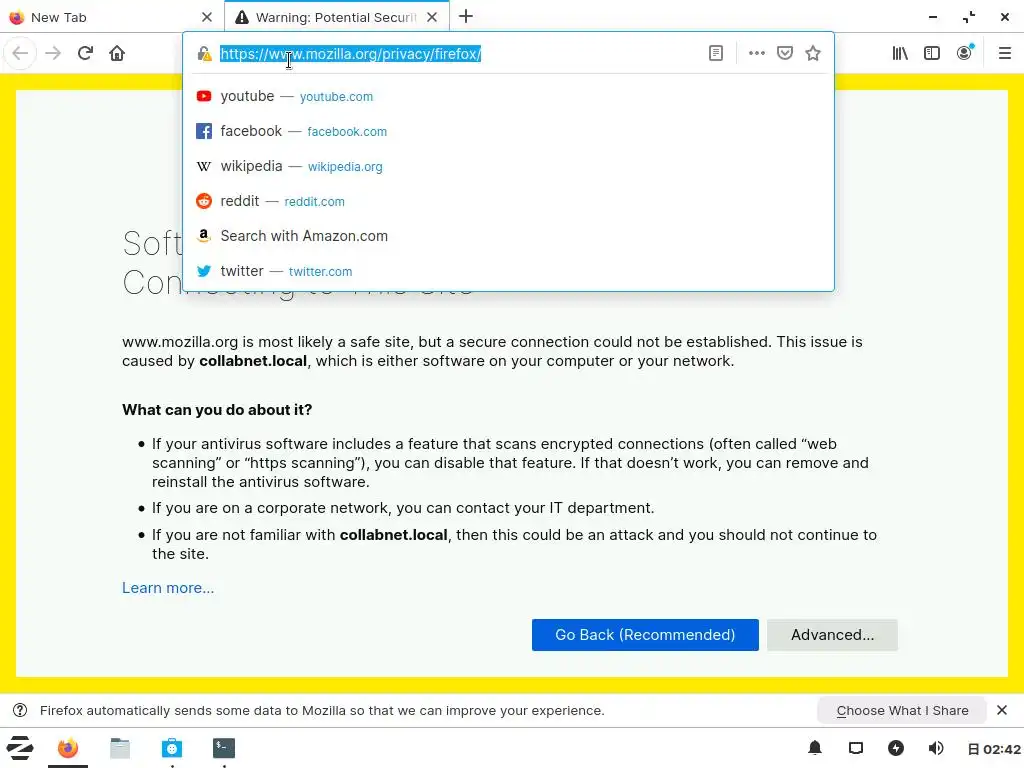The image size is (1024, 768).
Task: Open page actions three-dot menu
Action: tap(756, 53)
